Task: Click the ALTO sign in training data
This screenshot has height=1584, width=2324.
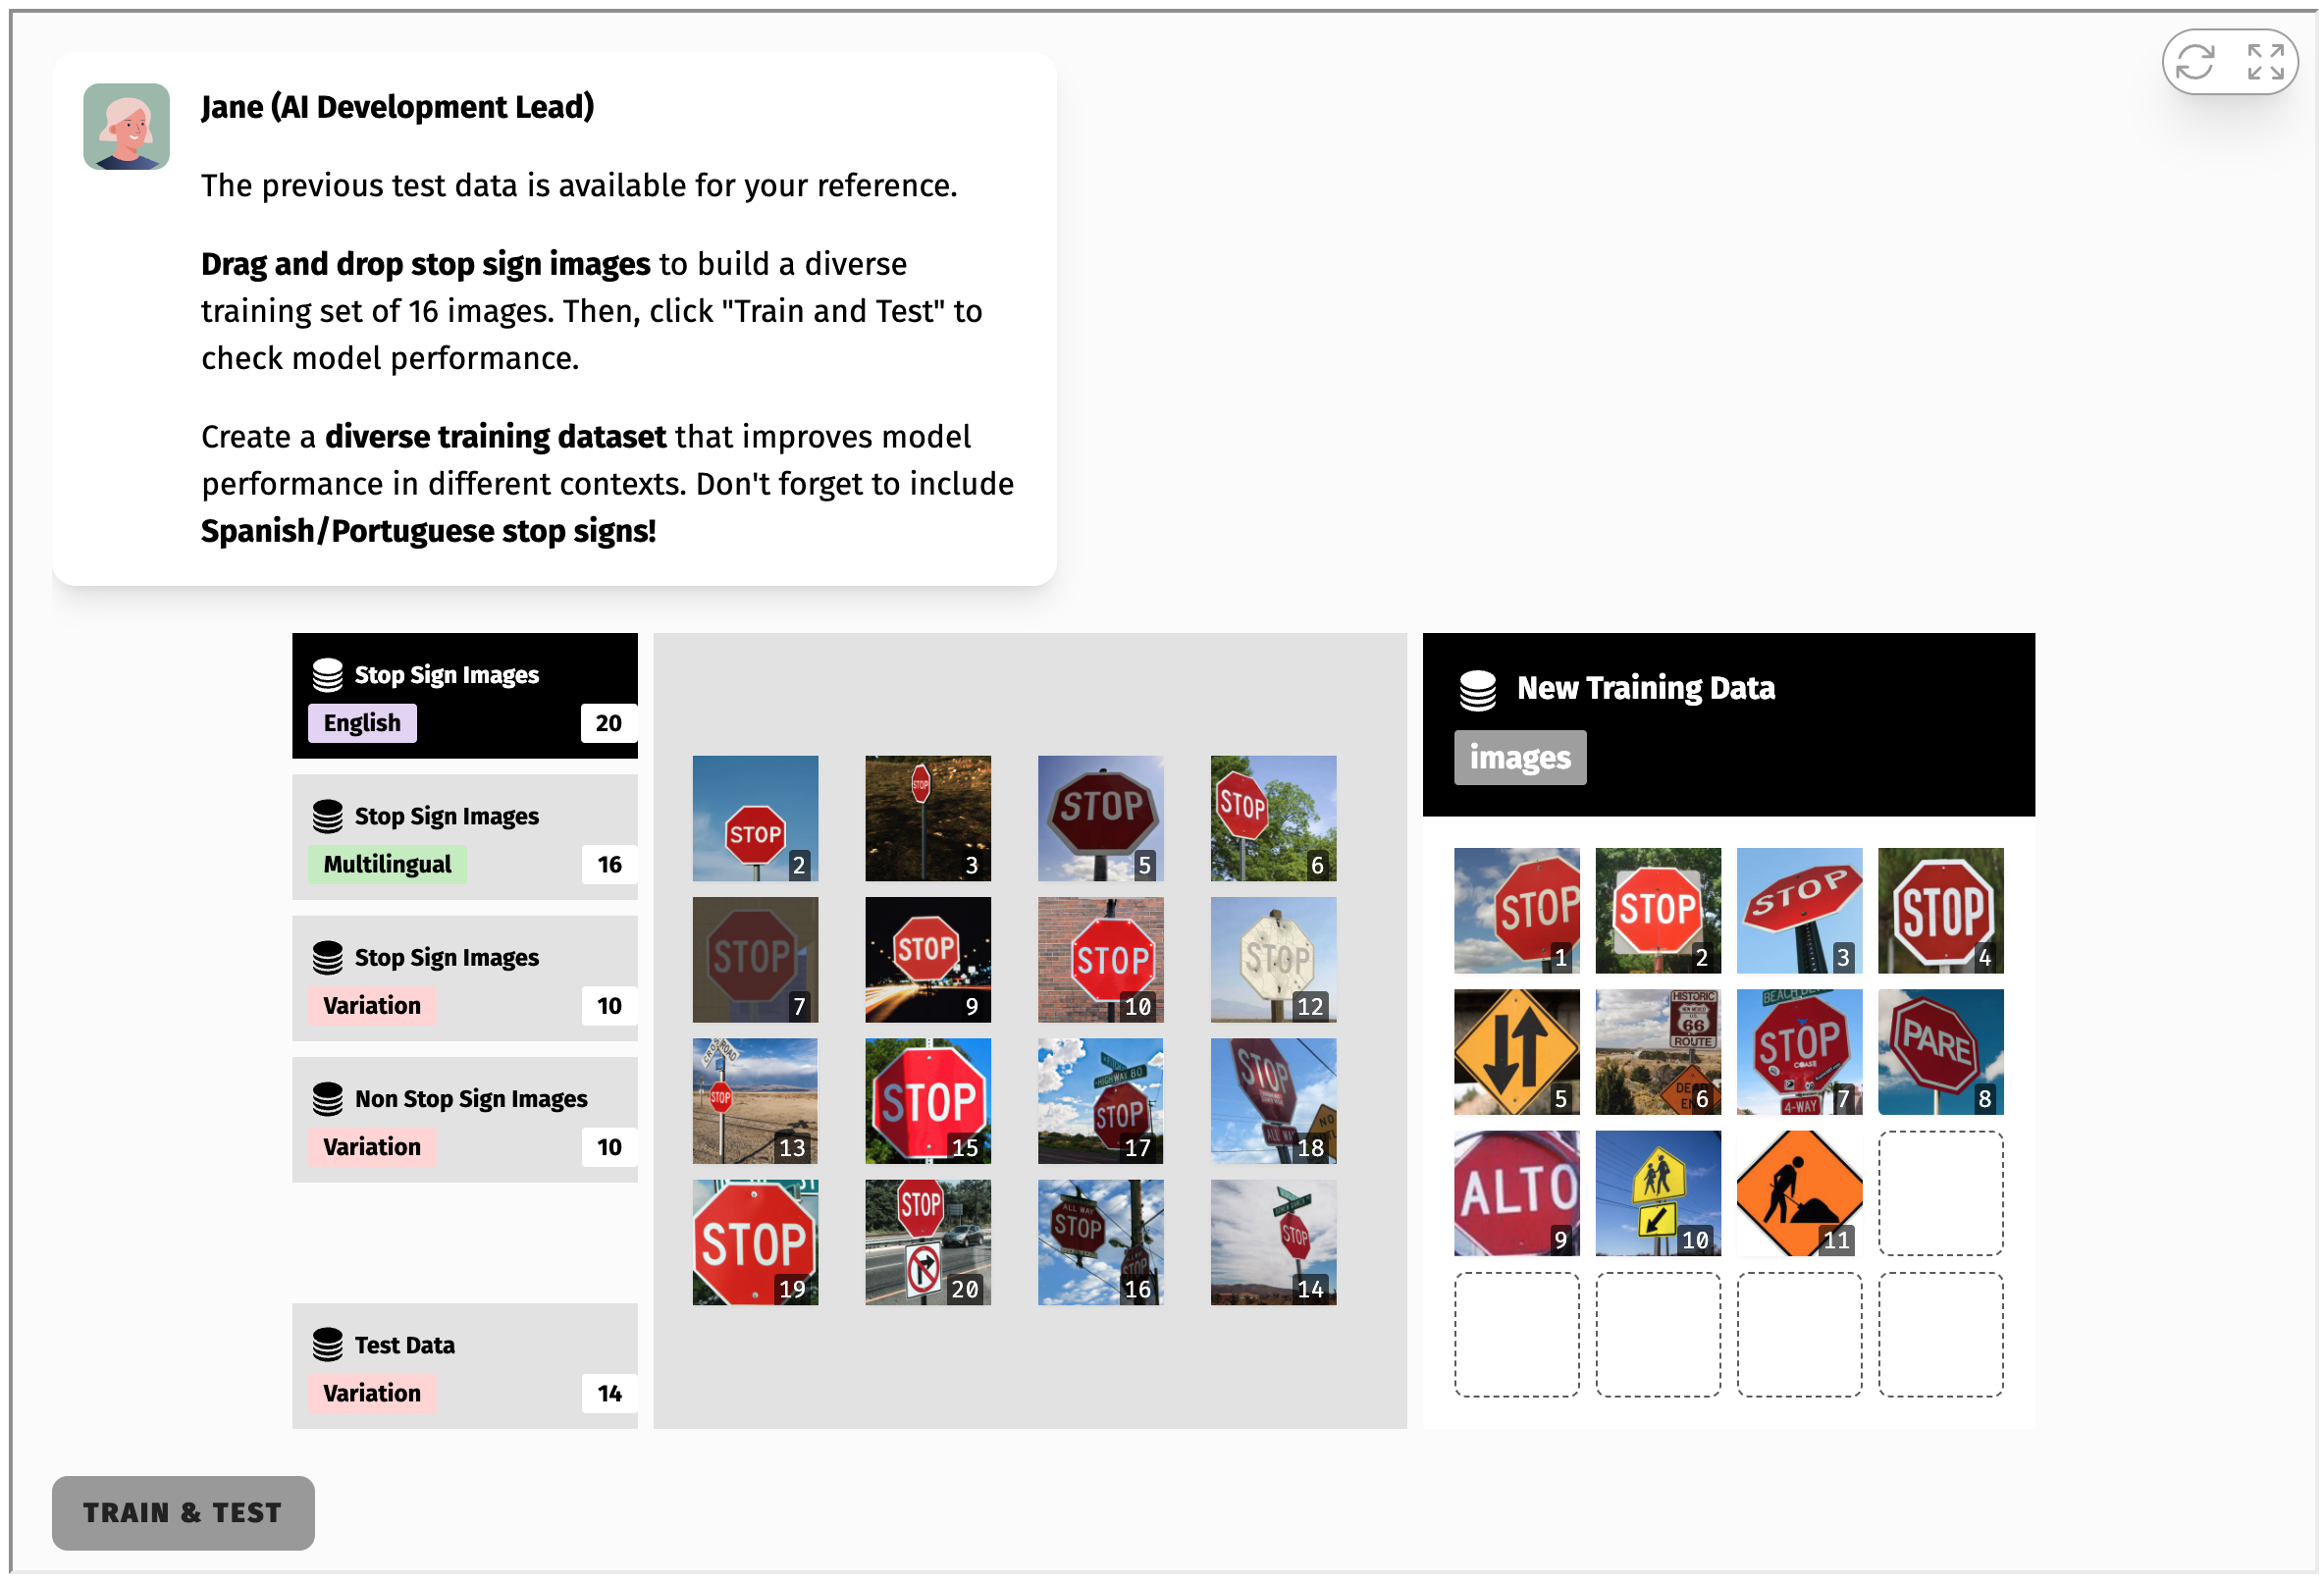Action: click(x=1517, y=1193)
